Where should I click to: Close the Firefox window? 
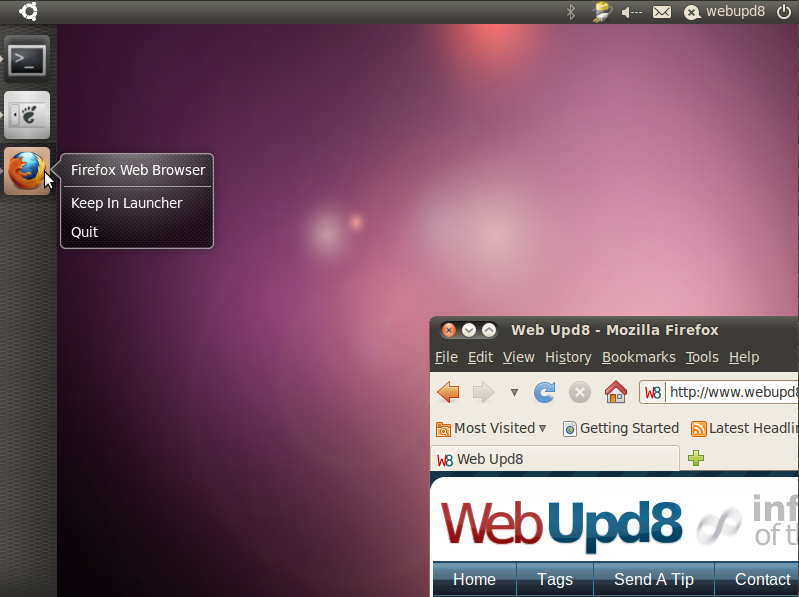pos(448,331)
